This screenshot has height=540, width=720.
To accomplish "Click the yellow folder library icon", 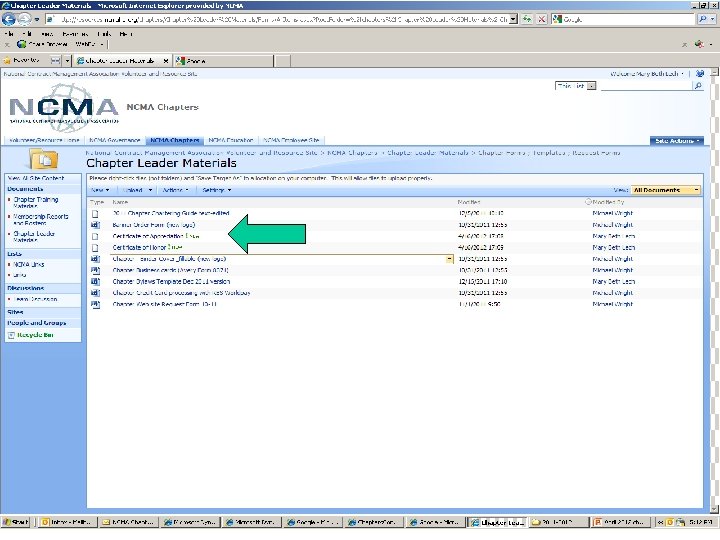I will 44,159.
